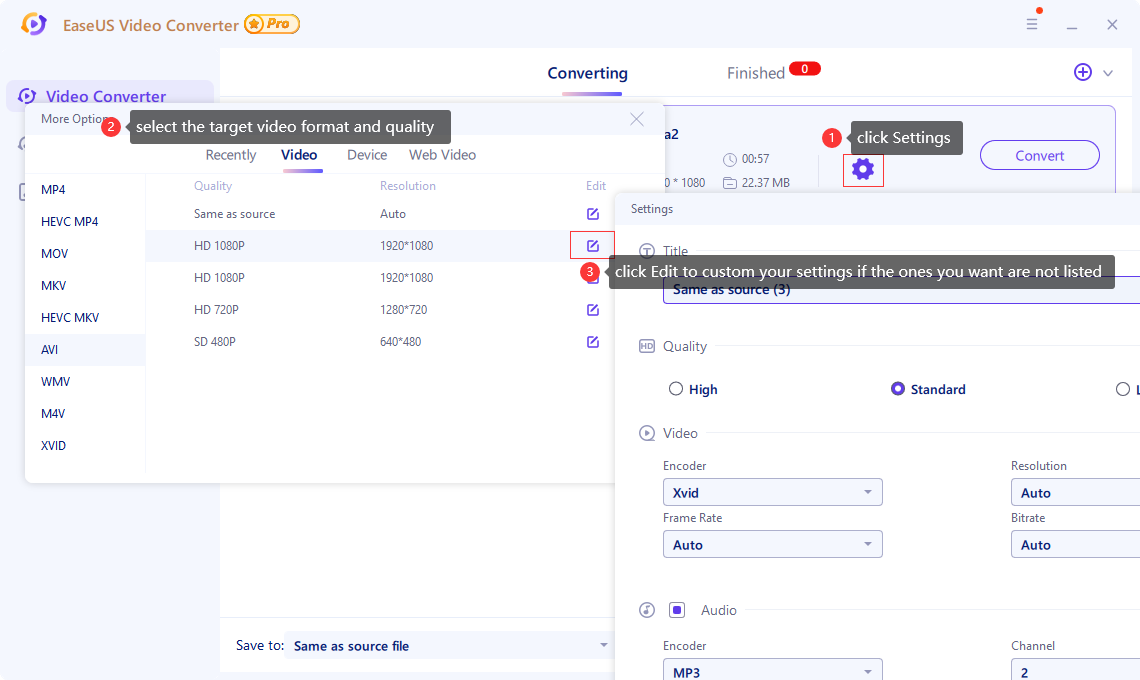Switch to the Converting tab
This screenshot has height=680, width=1140.
click(x=587, y=73)
